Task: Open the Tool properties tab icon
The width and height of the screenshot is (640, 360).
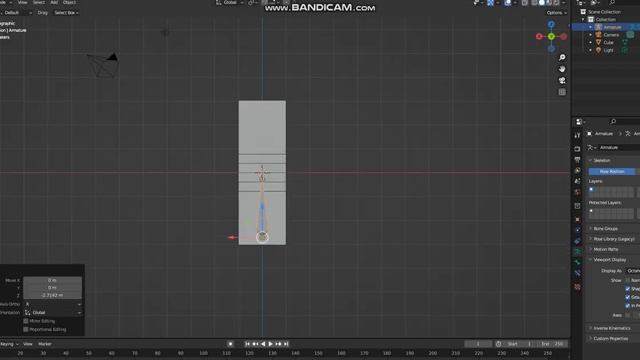Action: tap(577, 135)
